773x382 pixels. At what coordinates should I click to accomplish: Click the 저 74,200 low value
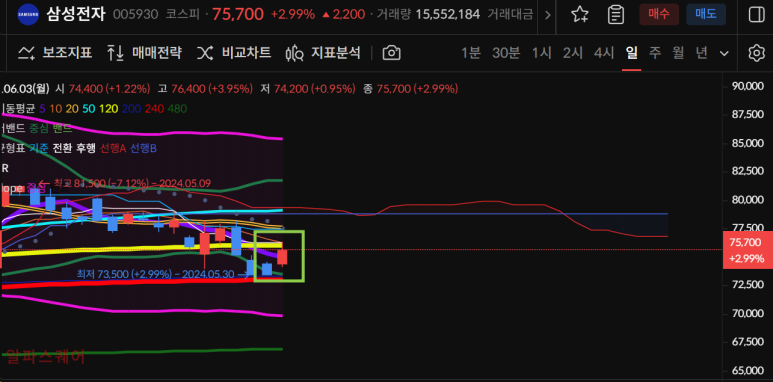pos(308,89)
